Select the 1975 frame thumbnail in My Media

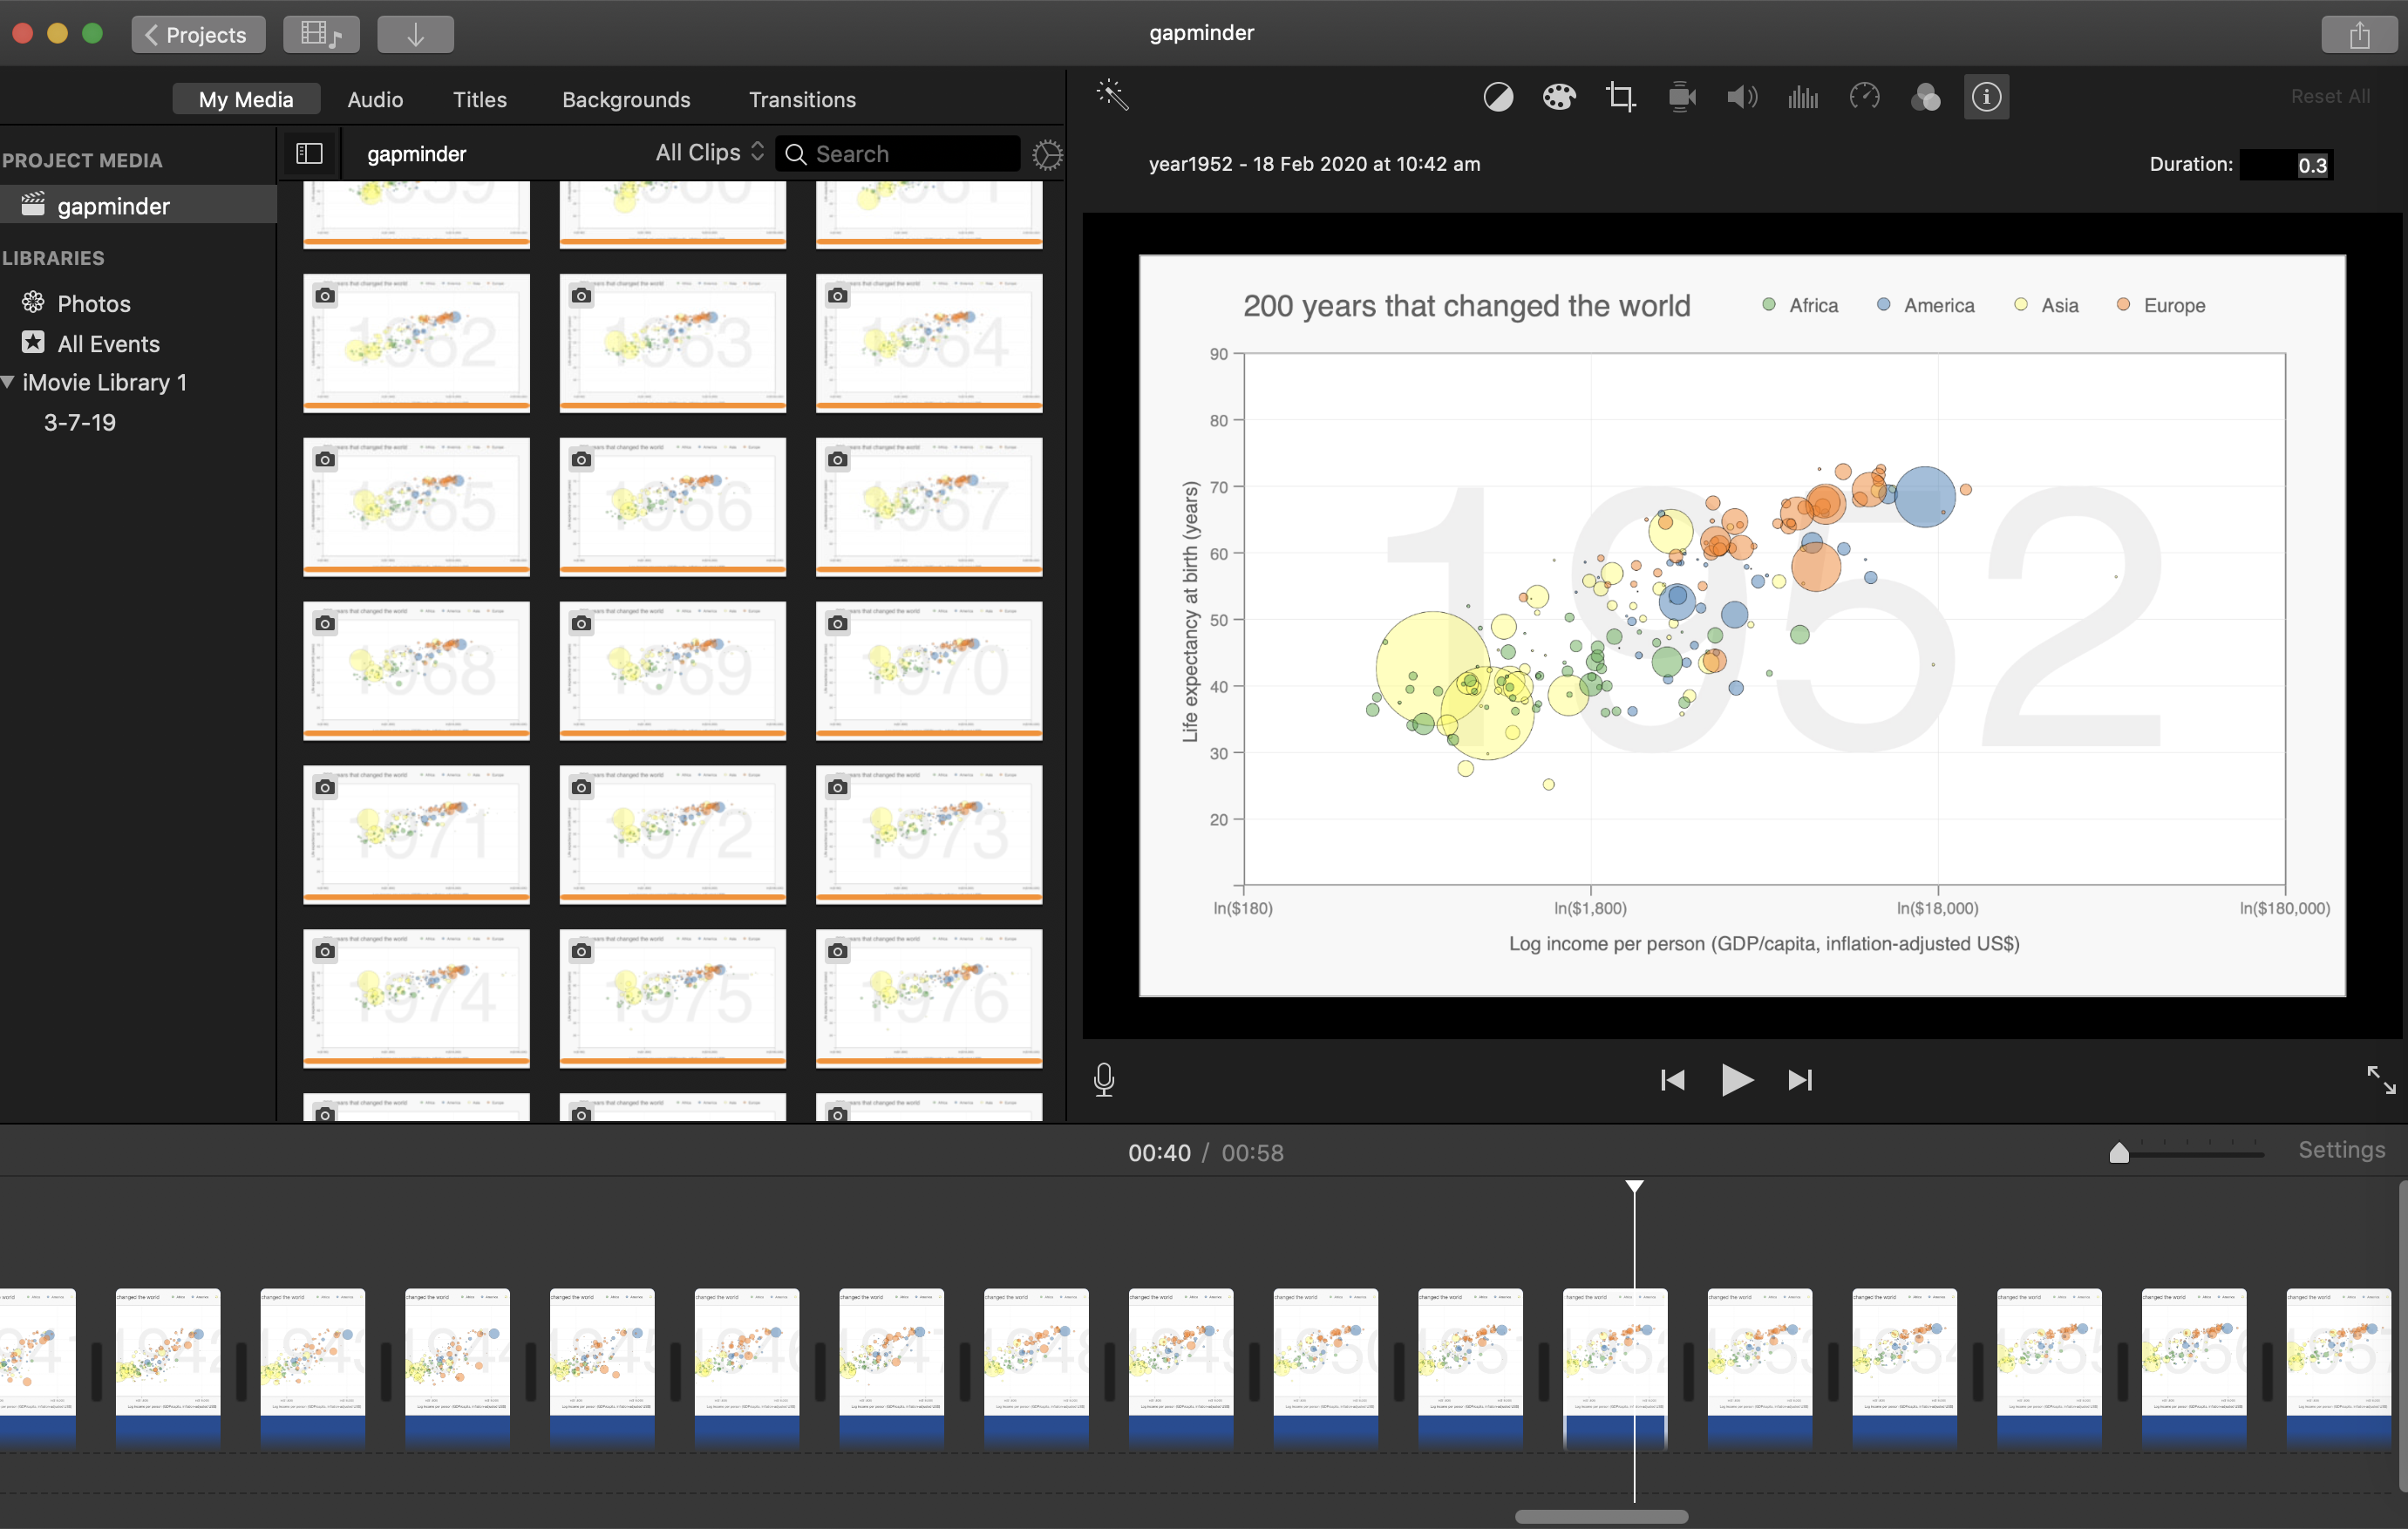coord(672,998)
